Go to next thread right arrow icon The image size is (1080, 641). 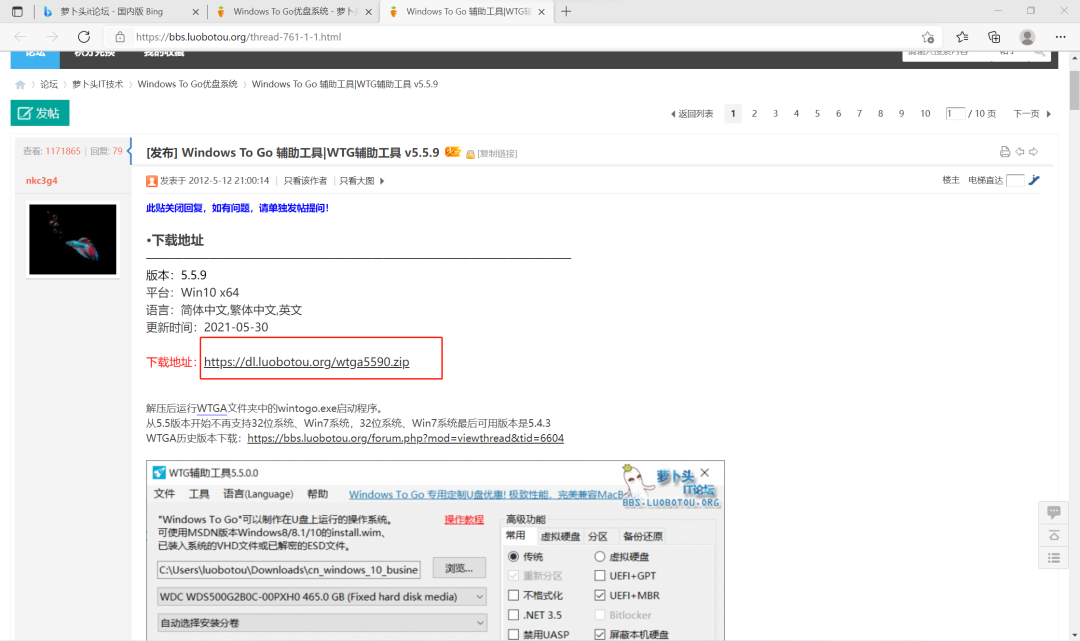point(1033,151)
